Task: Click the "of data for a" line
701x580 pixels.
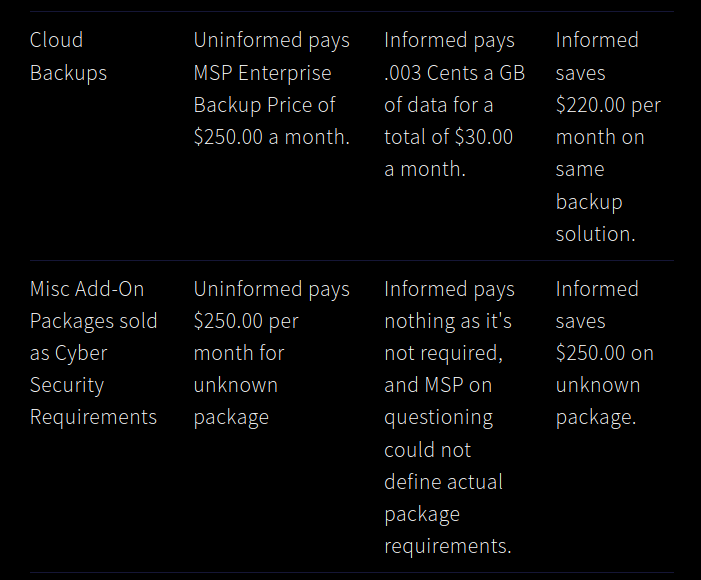Action: (x=438, y=105)
